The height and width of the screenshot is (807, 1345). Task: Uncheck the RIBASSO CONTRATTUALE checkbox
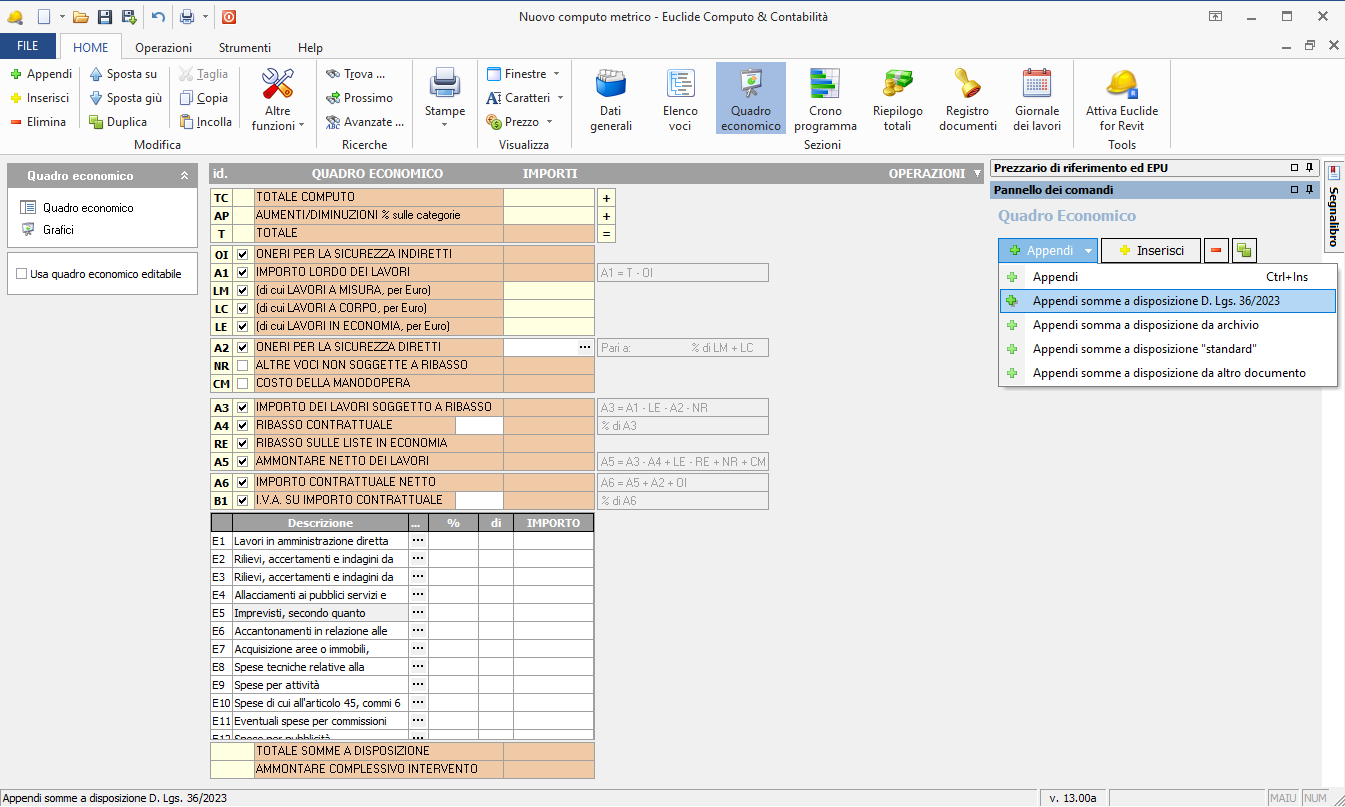242,425
